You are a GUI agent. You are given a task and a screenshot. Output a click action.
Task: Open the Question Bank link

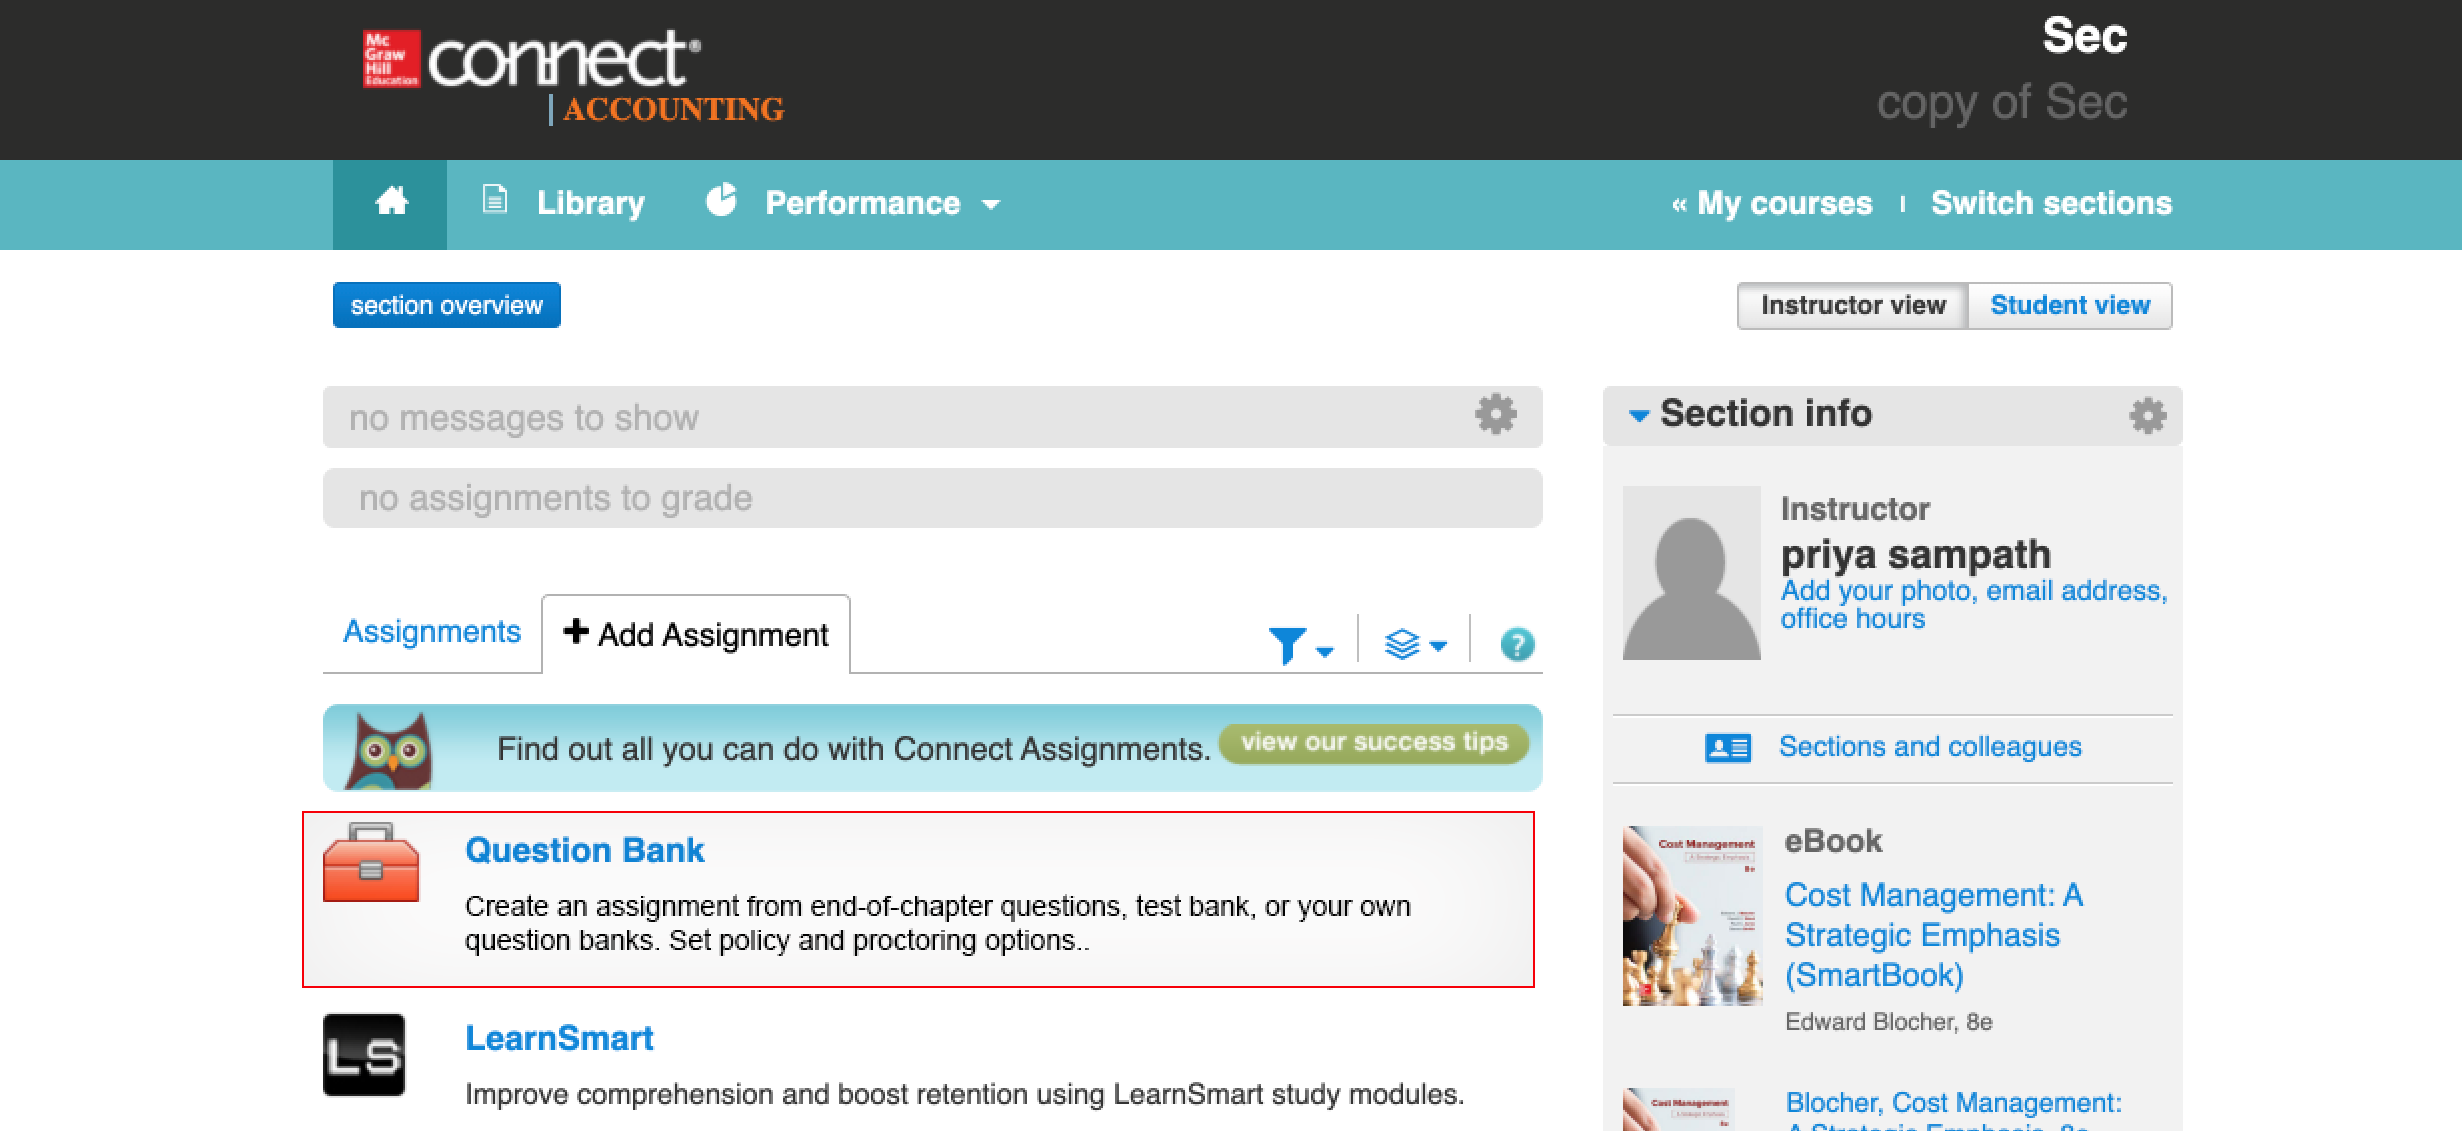585,850
